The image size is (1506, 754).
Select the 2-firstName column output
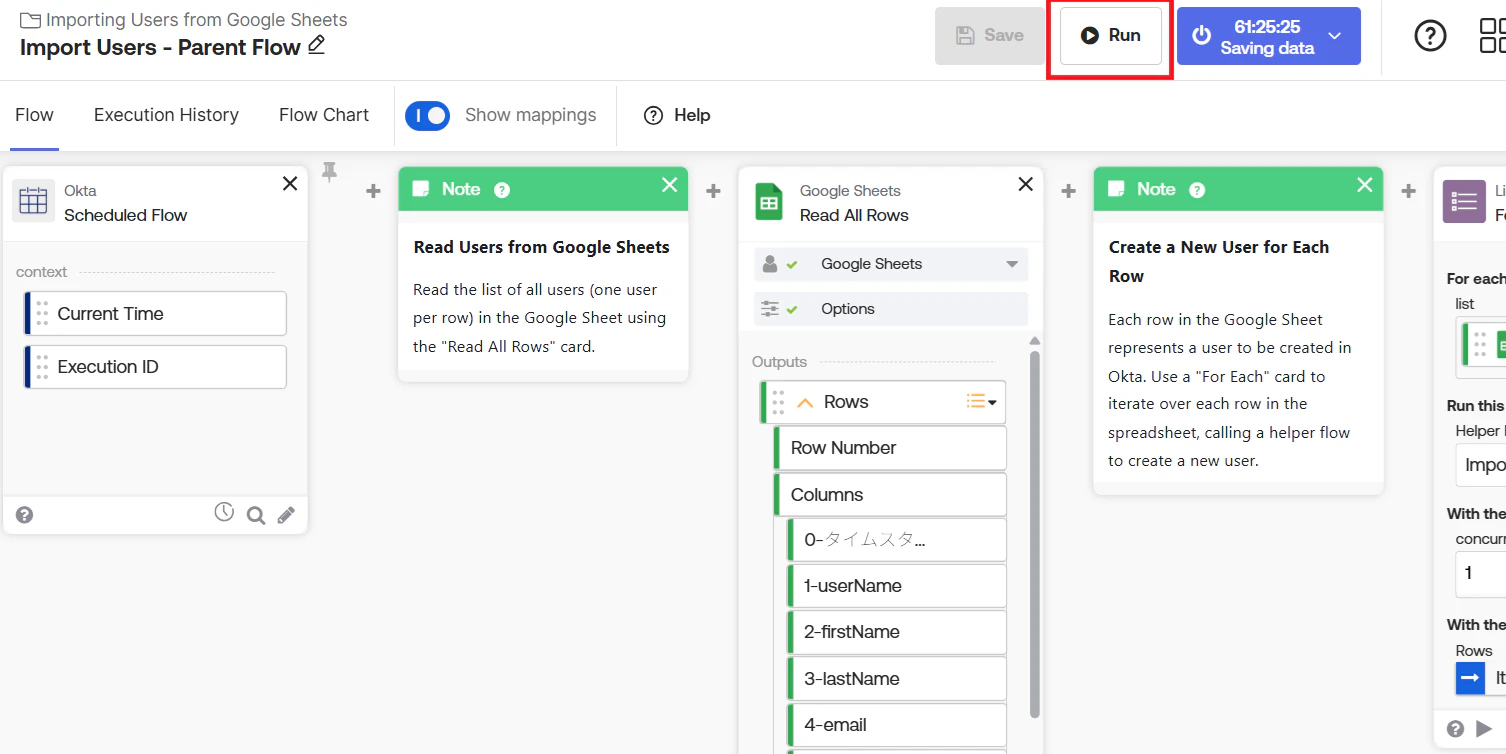897,632
